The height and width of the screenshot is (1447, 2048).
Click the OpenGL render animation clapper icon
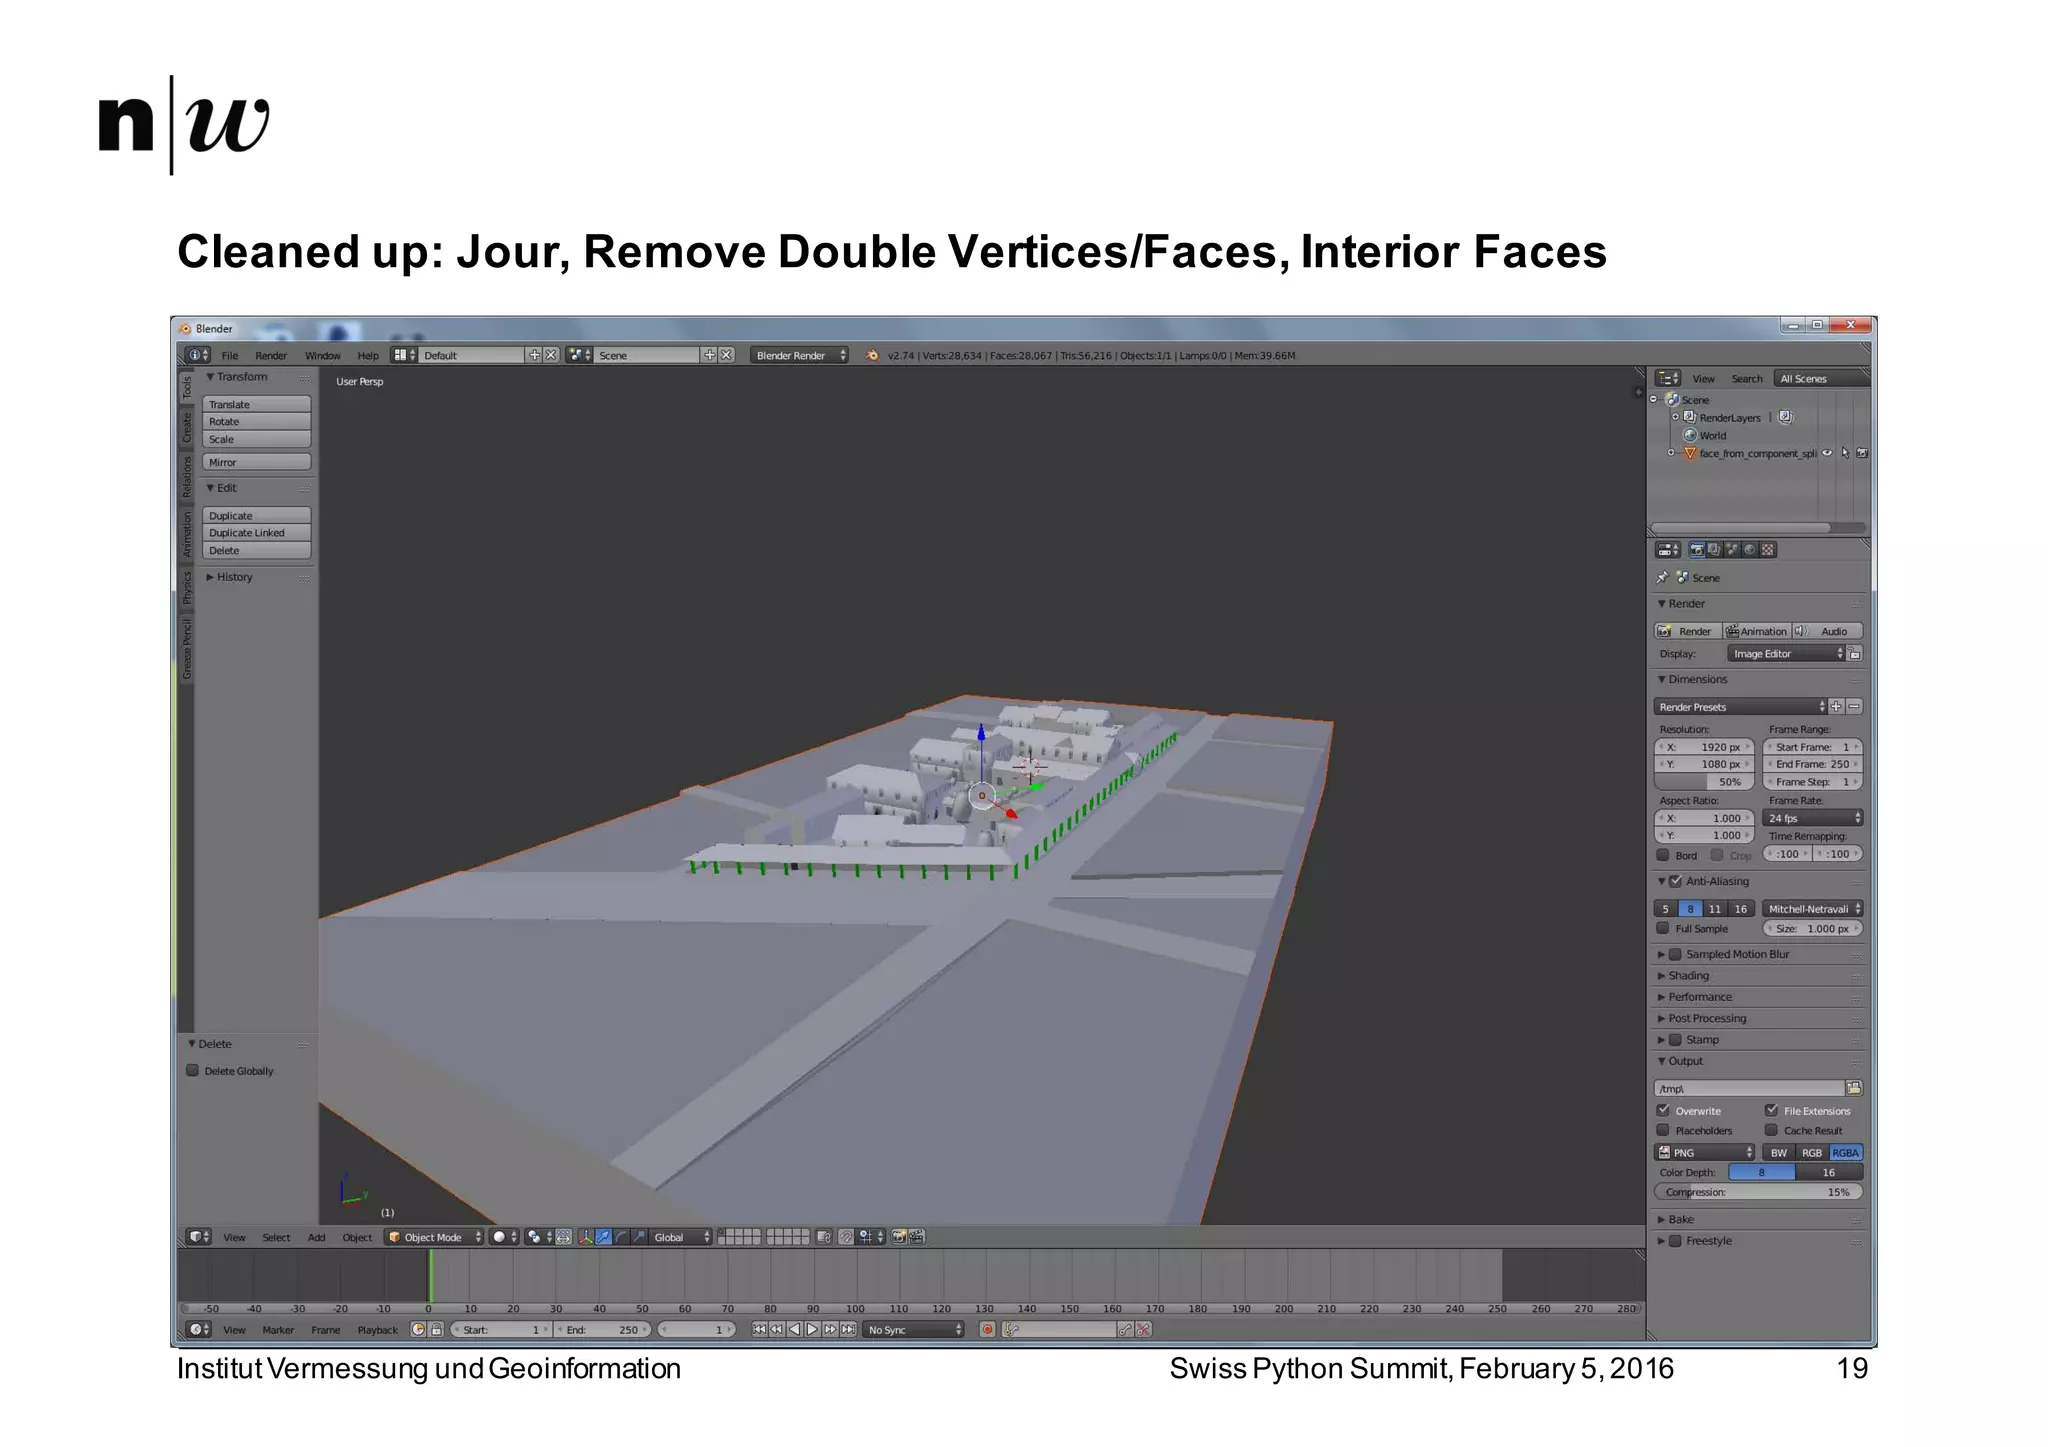click(x=917, y=1237)
